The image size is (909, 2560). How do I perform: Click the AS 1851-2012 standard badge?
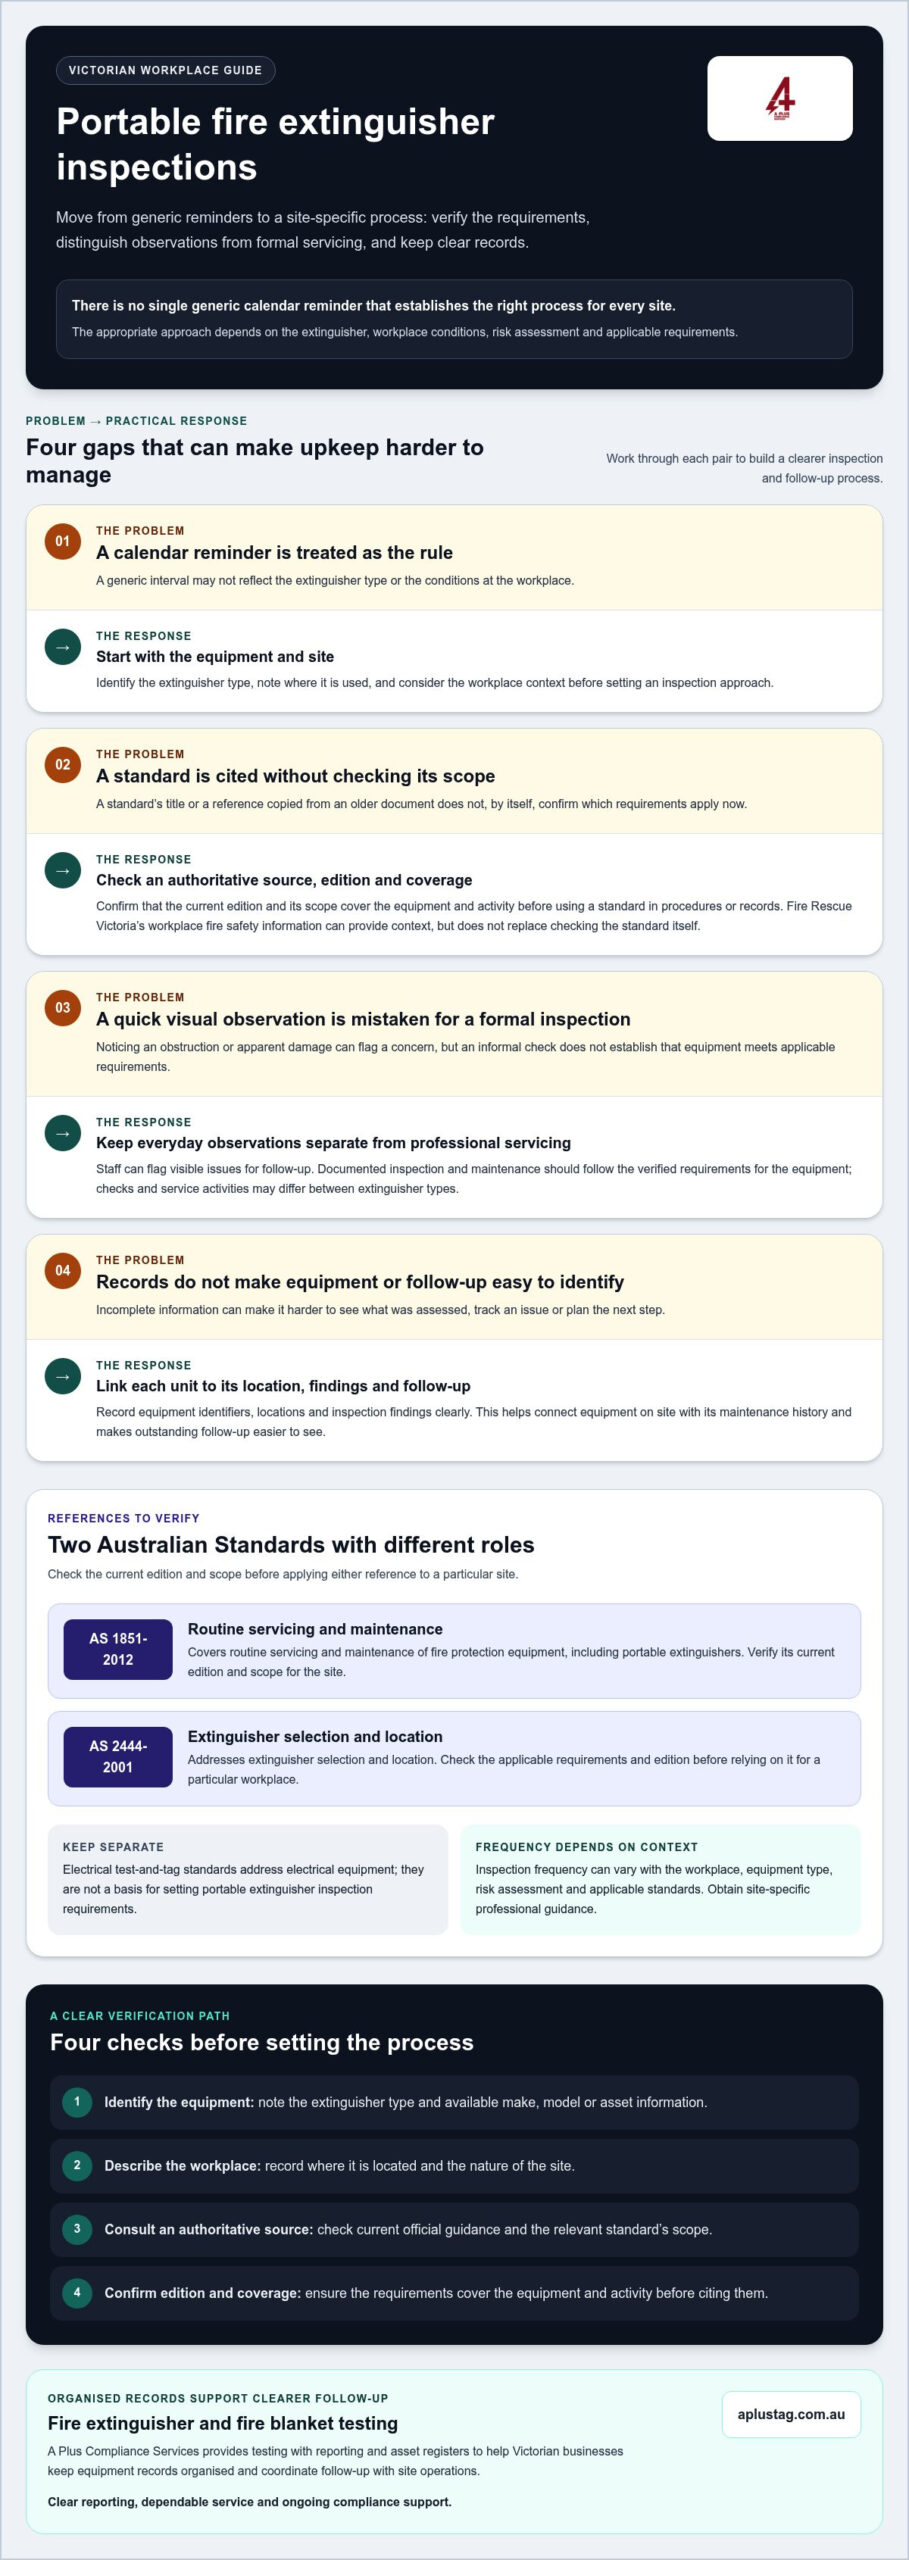pyautogui.click(x=118, y=1649)
